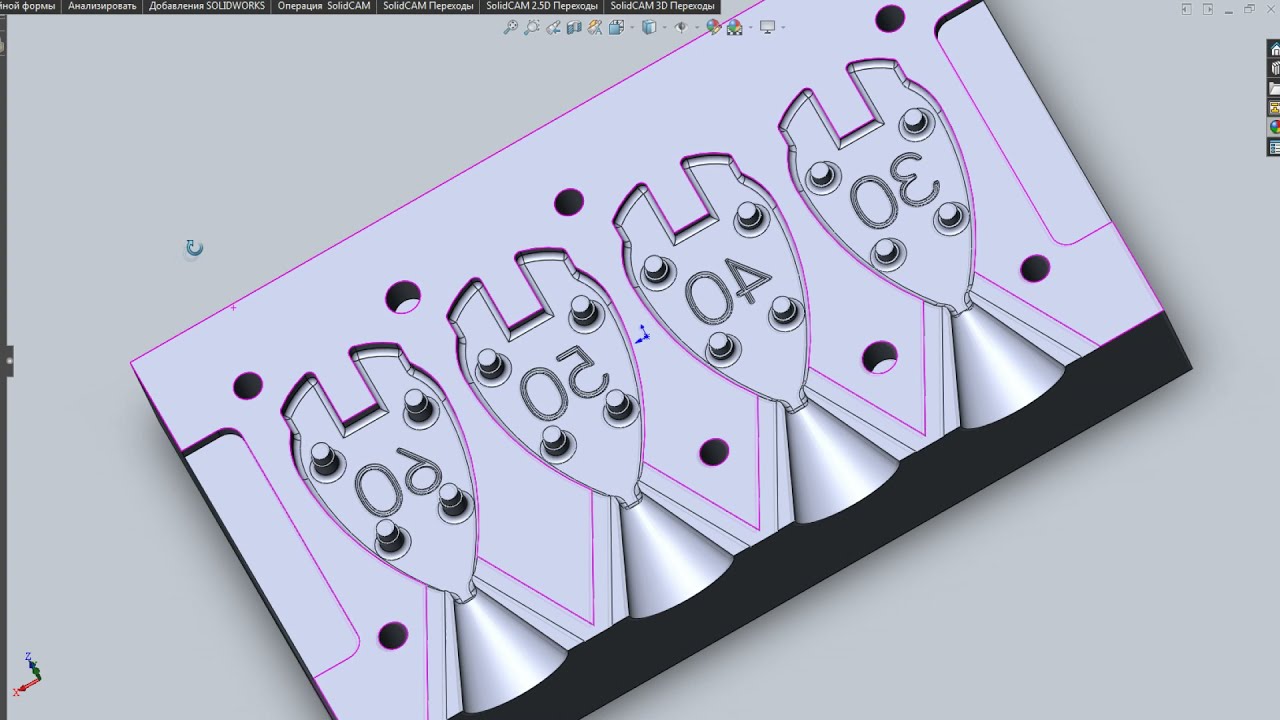Open the Appearances and Scenes pane

(x=1274, y=127)
